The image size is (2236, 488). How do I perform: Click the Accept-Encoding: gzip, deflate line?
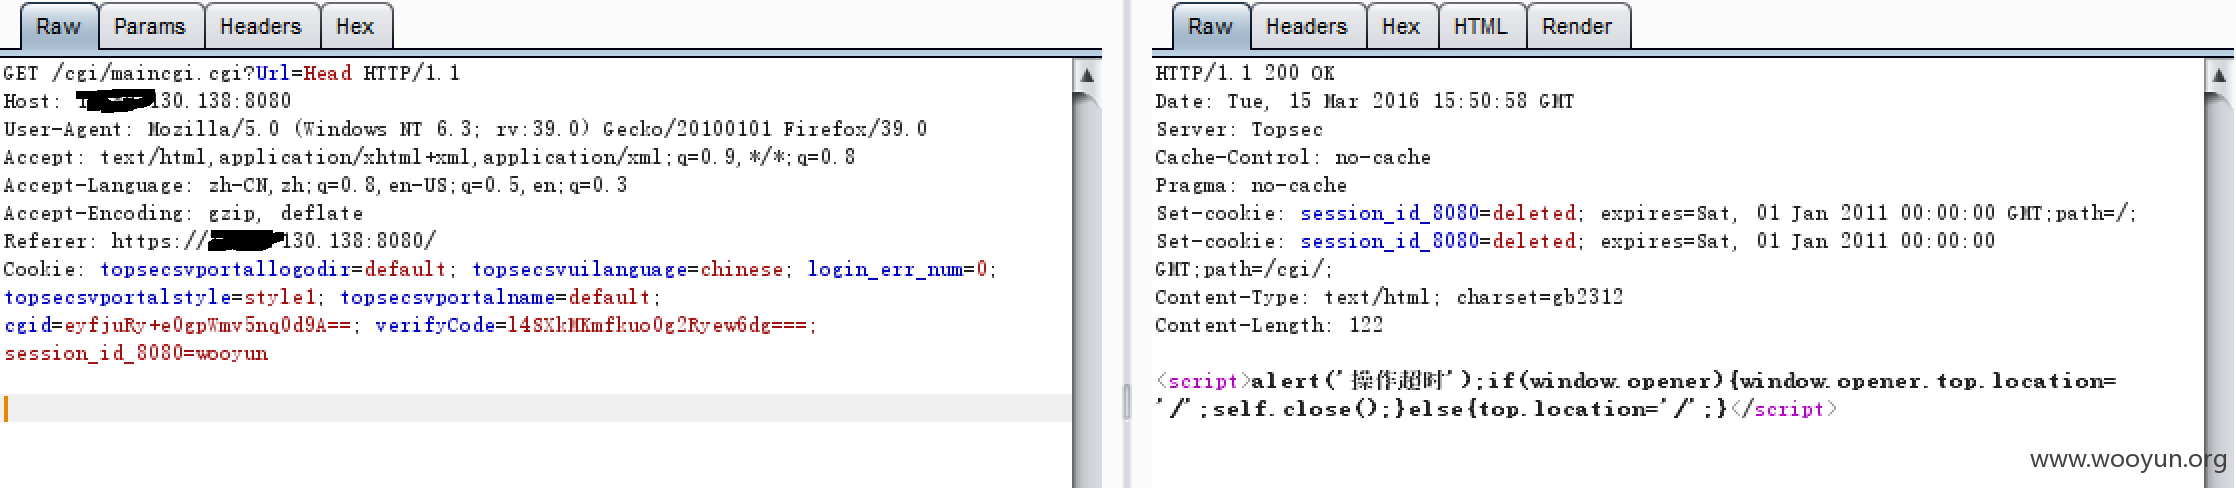pyautogui.click(x=183, y=213)
